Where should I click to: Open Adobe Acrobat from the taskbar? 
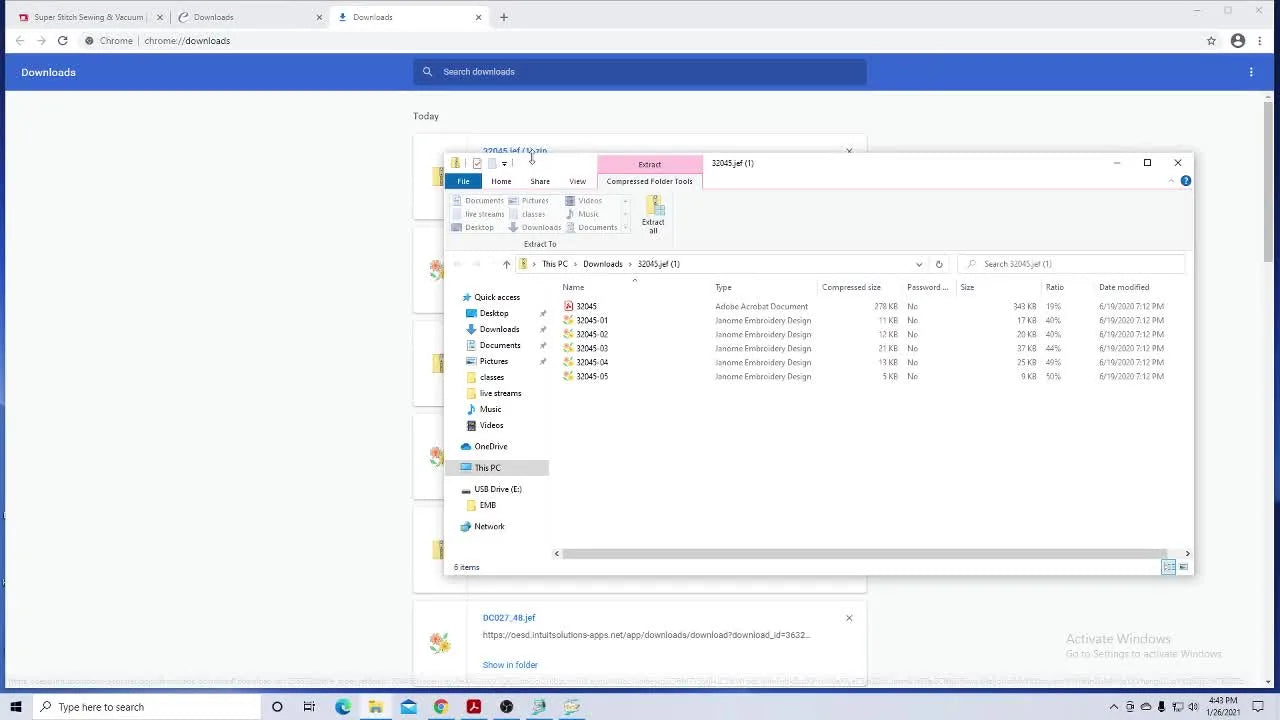point(473,707)
